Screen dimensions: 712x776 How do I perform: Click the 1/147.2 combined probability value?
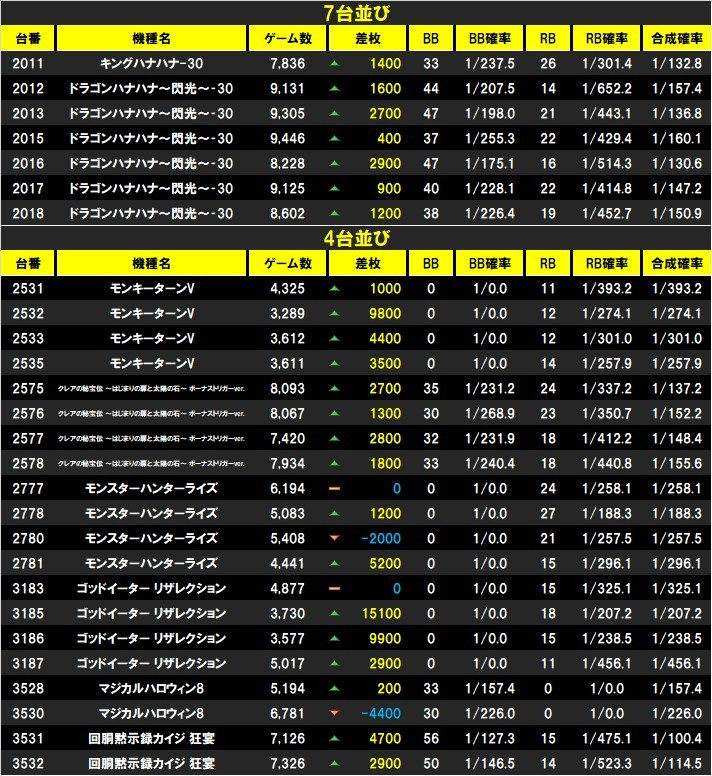[677, 189]
